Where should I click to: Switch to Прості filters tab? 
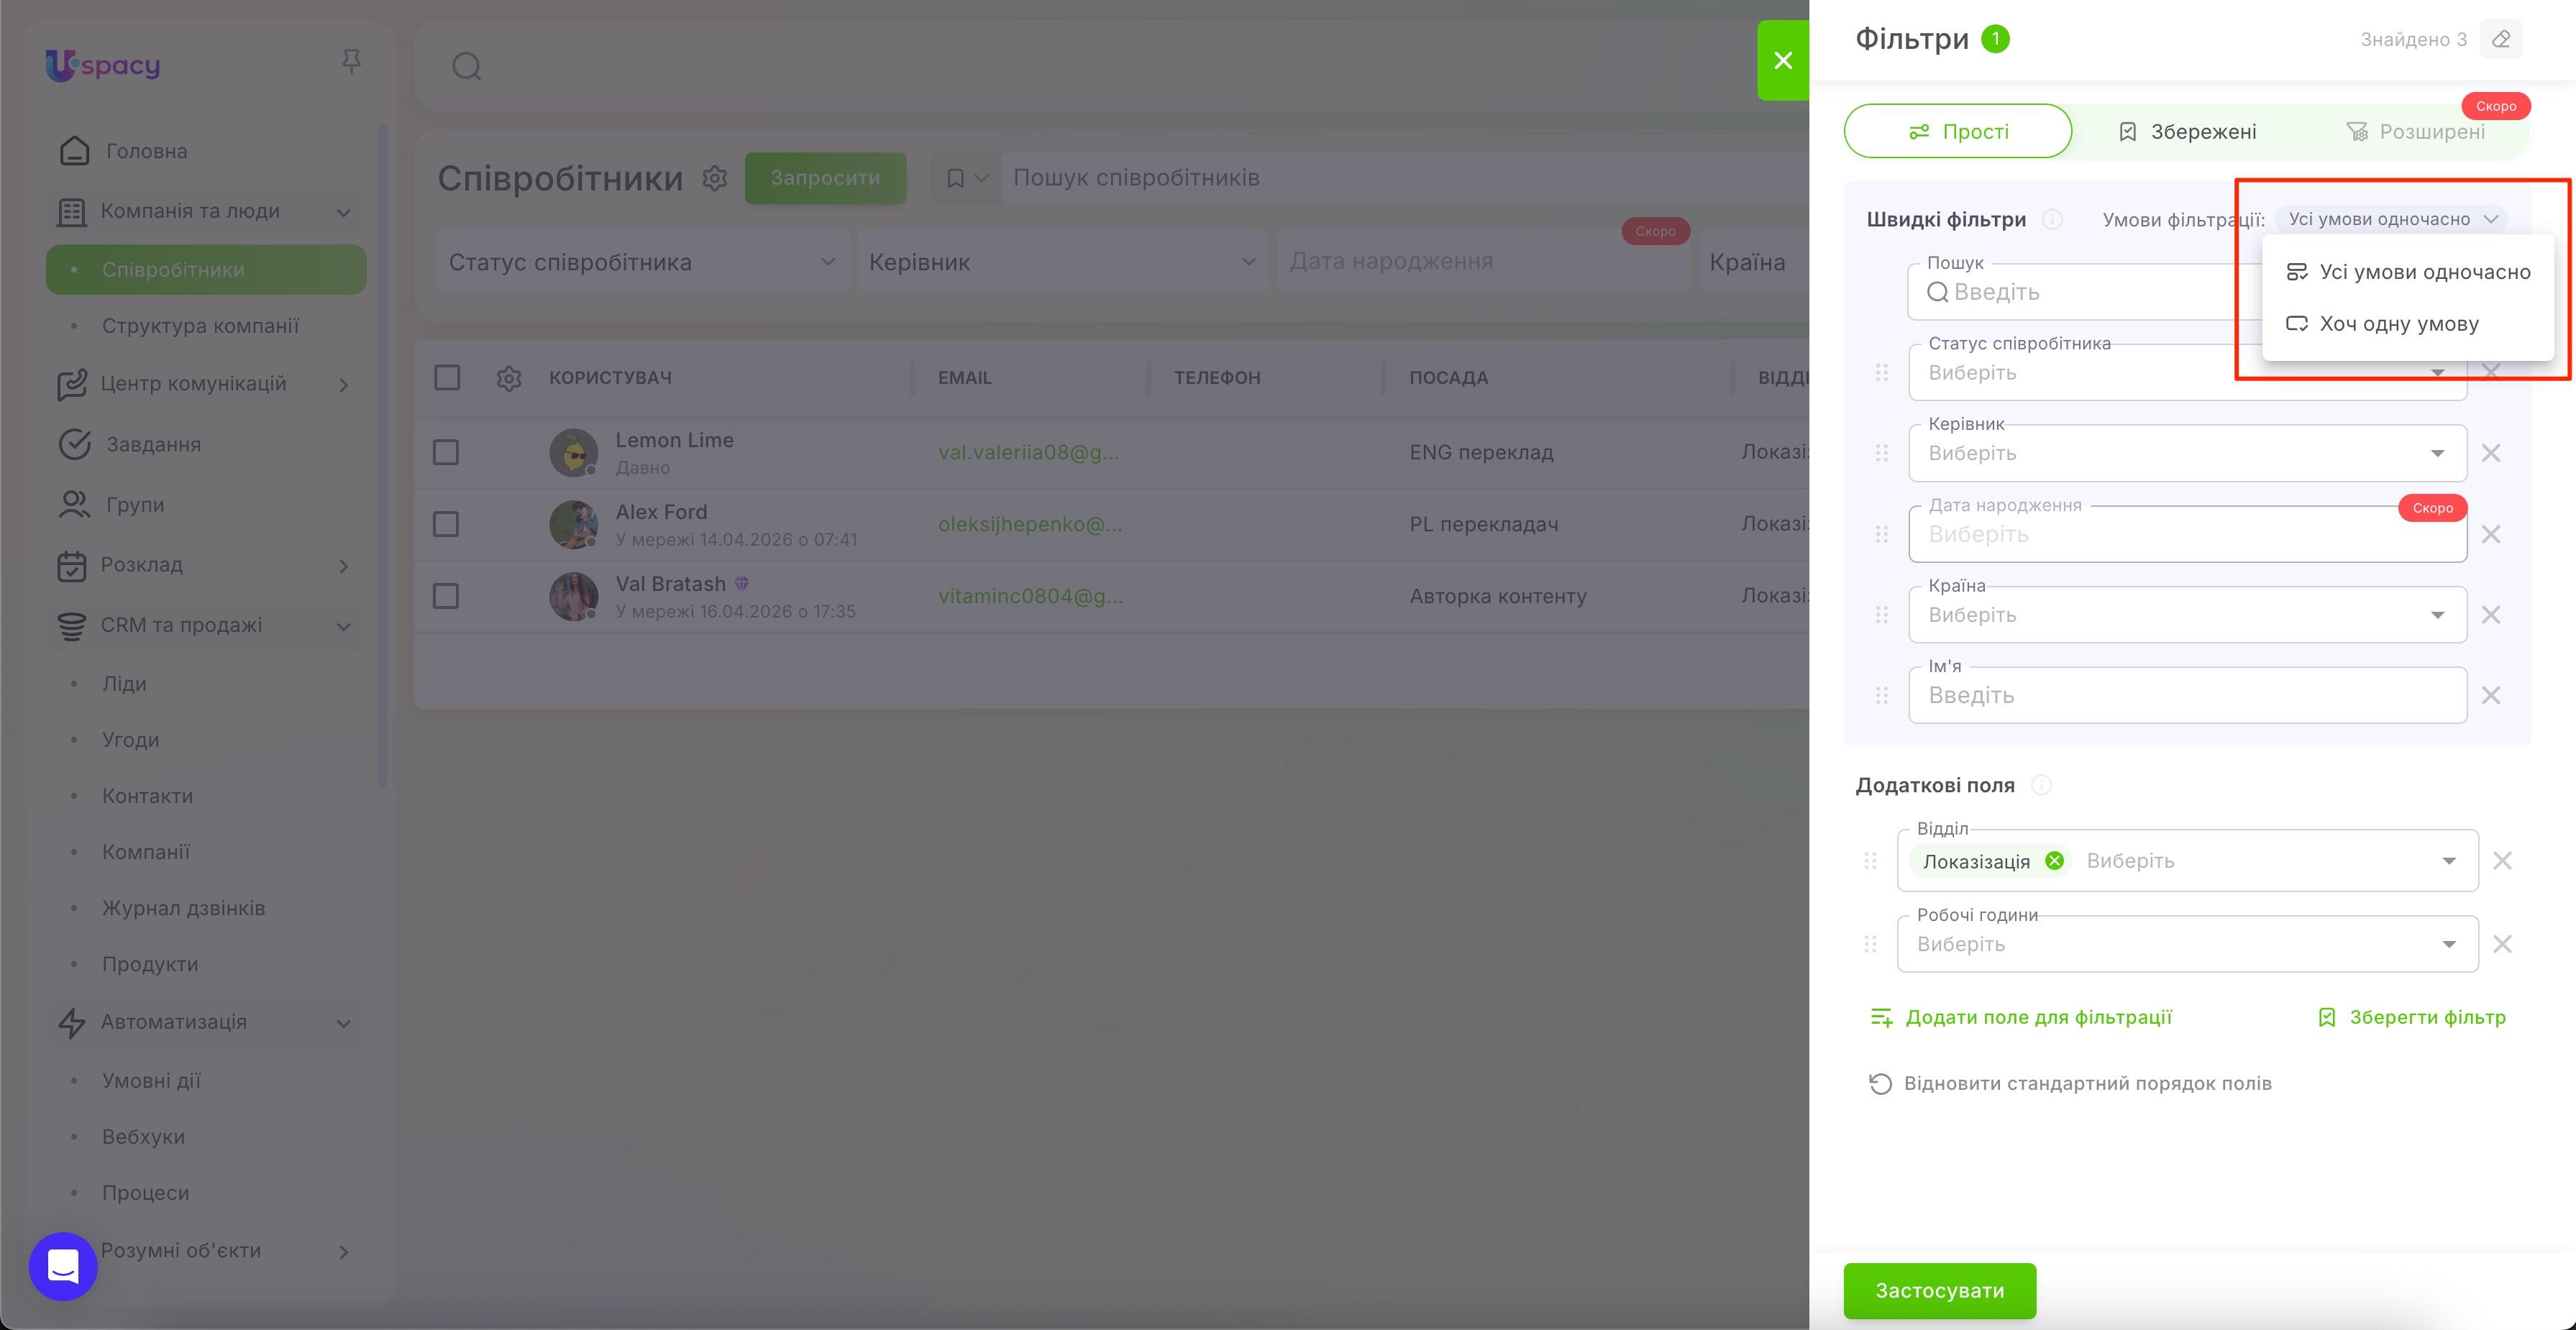(x=1958, y=131)
